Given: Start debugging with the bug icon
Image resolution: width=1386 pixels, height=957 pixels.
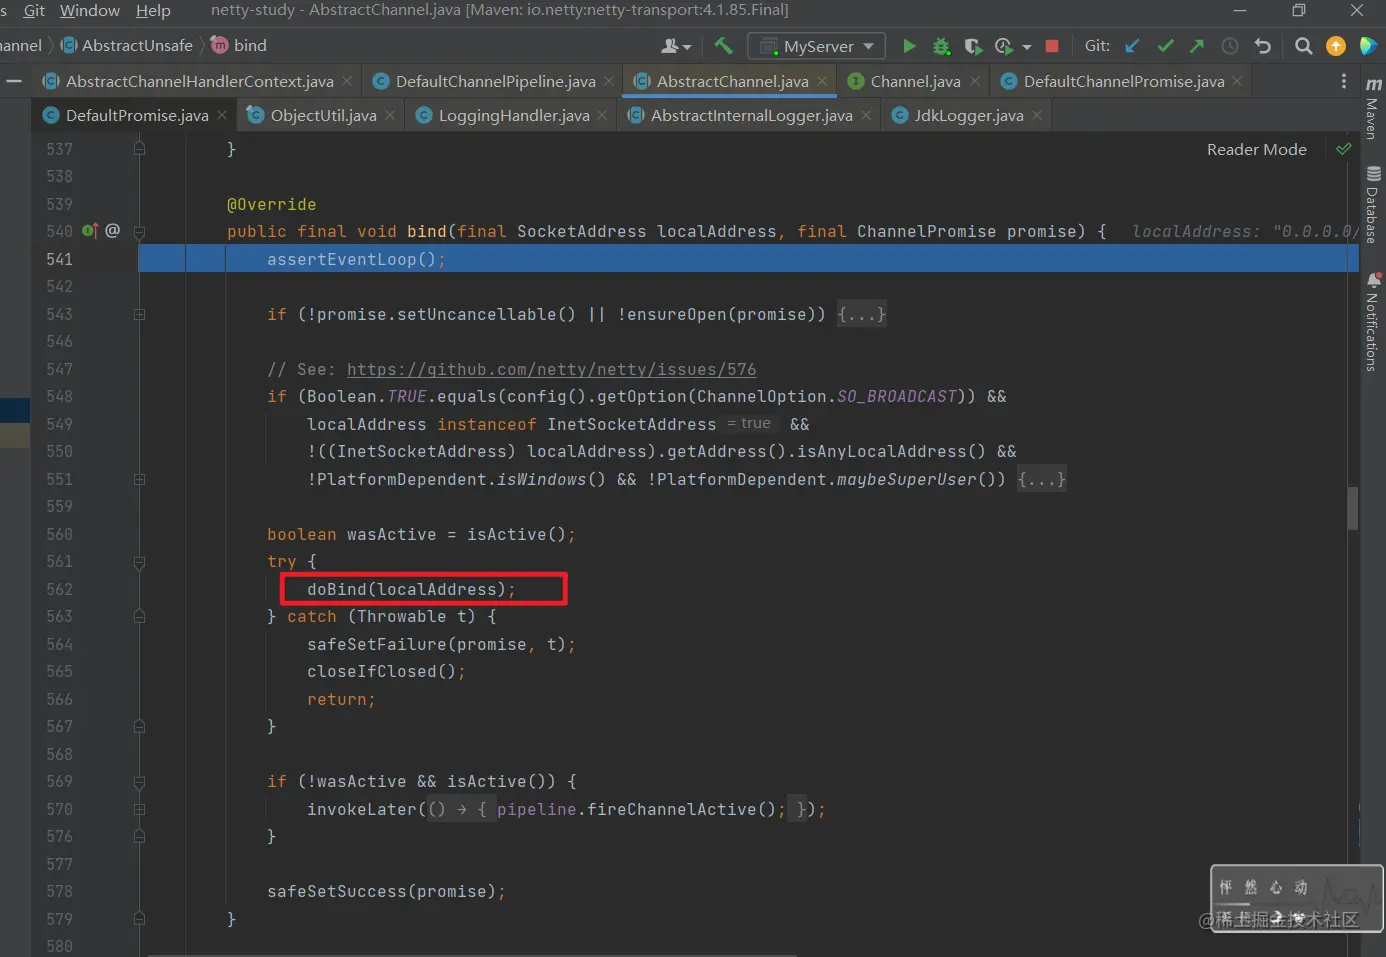Looking at the screenshot, I should point(941,46).
